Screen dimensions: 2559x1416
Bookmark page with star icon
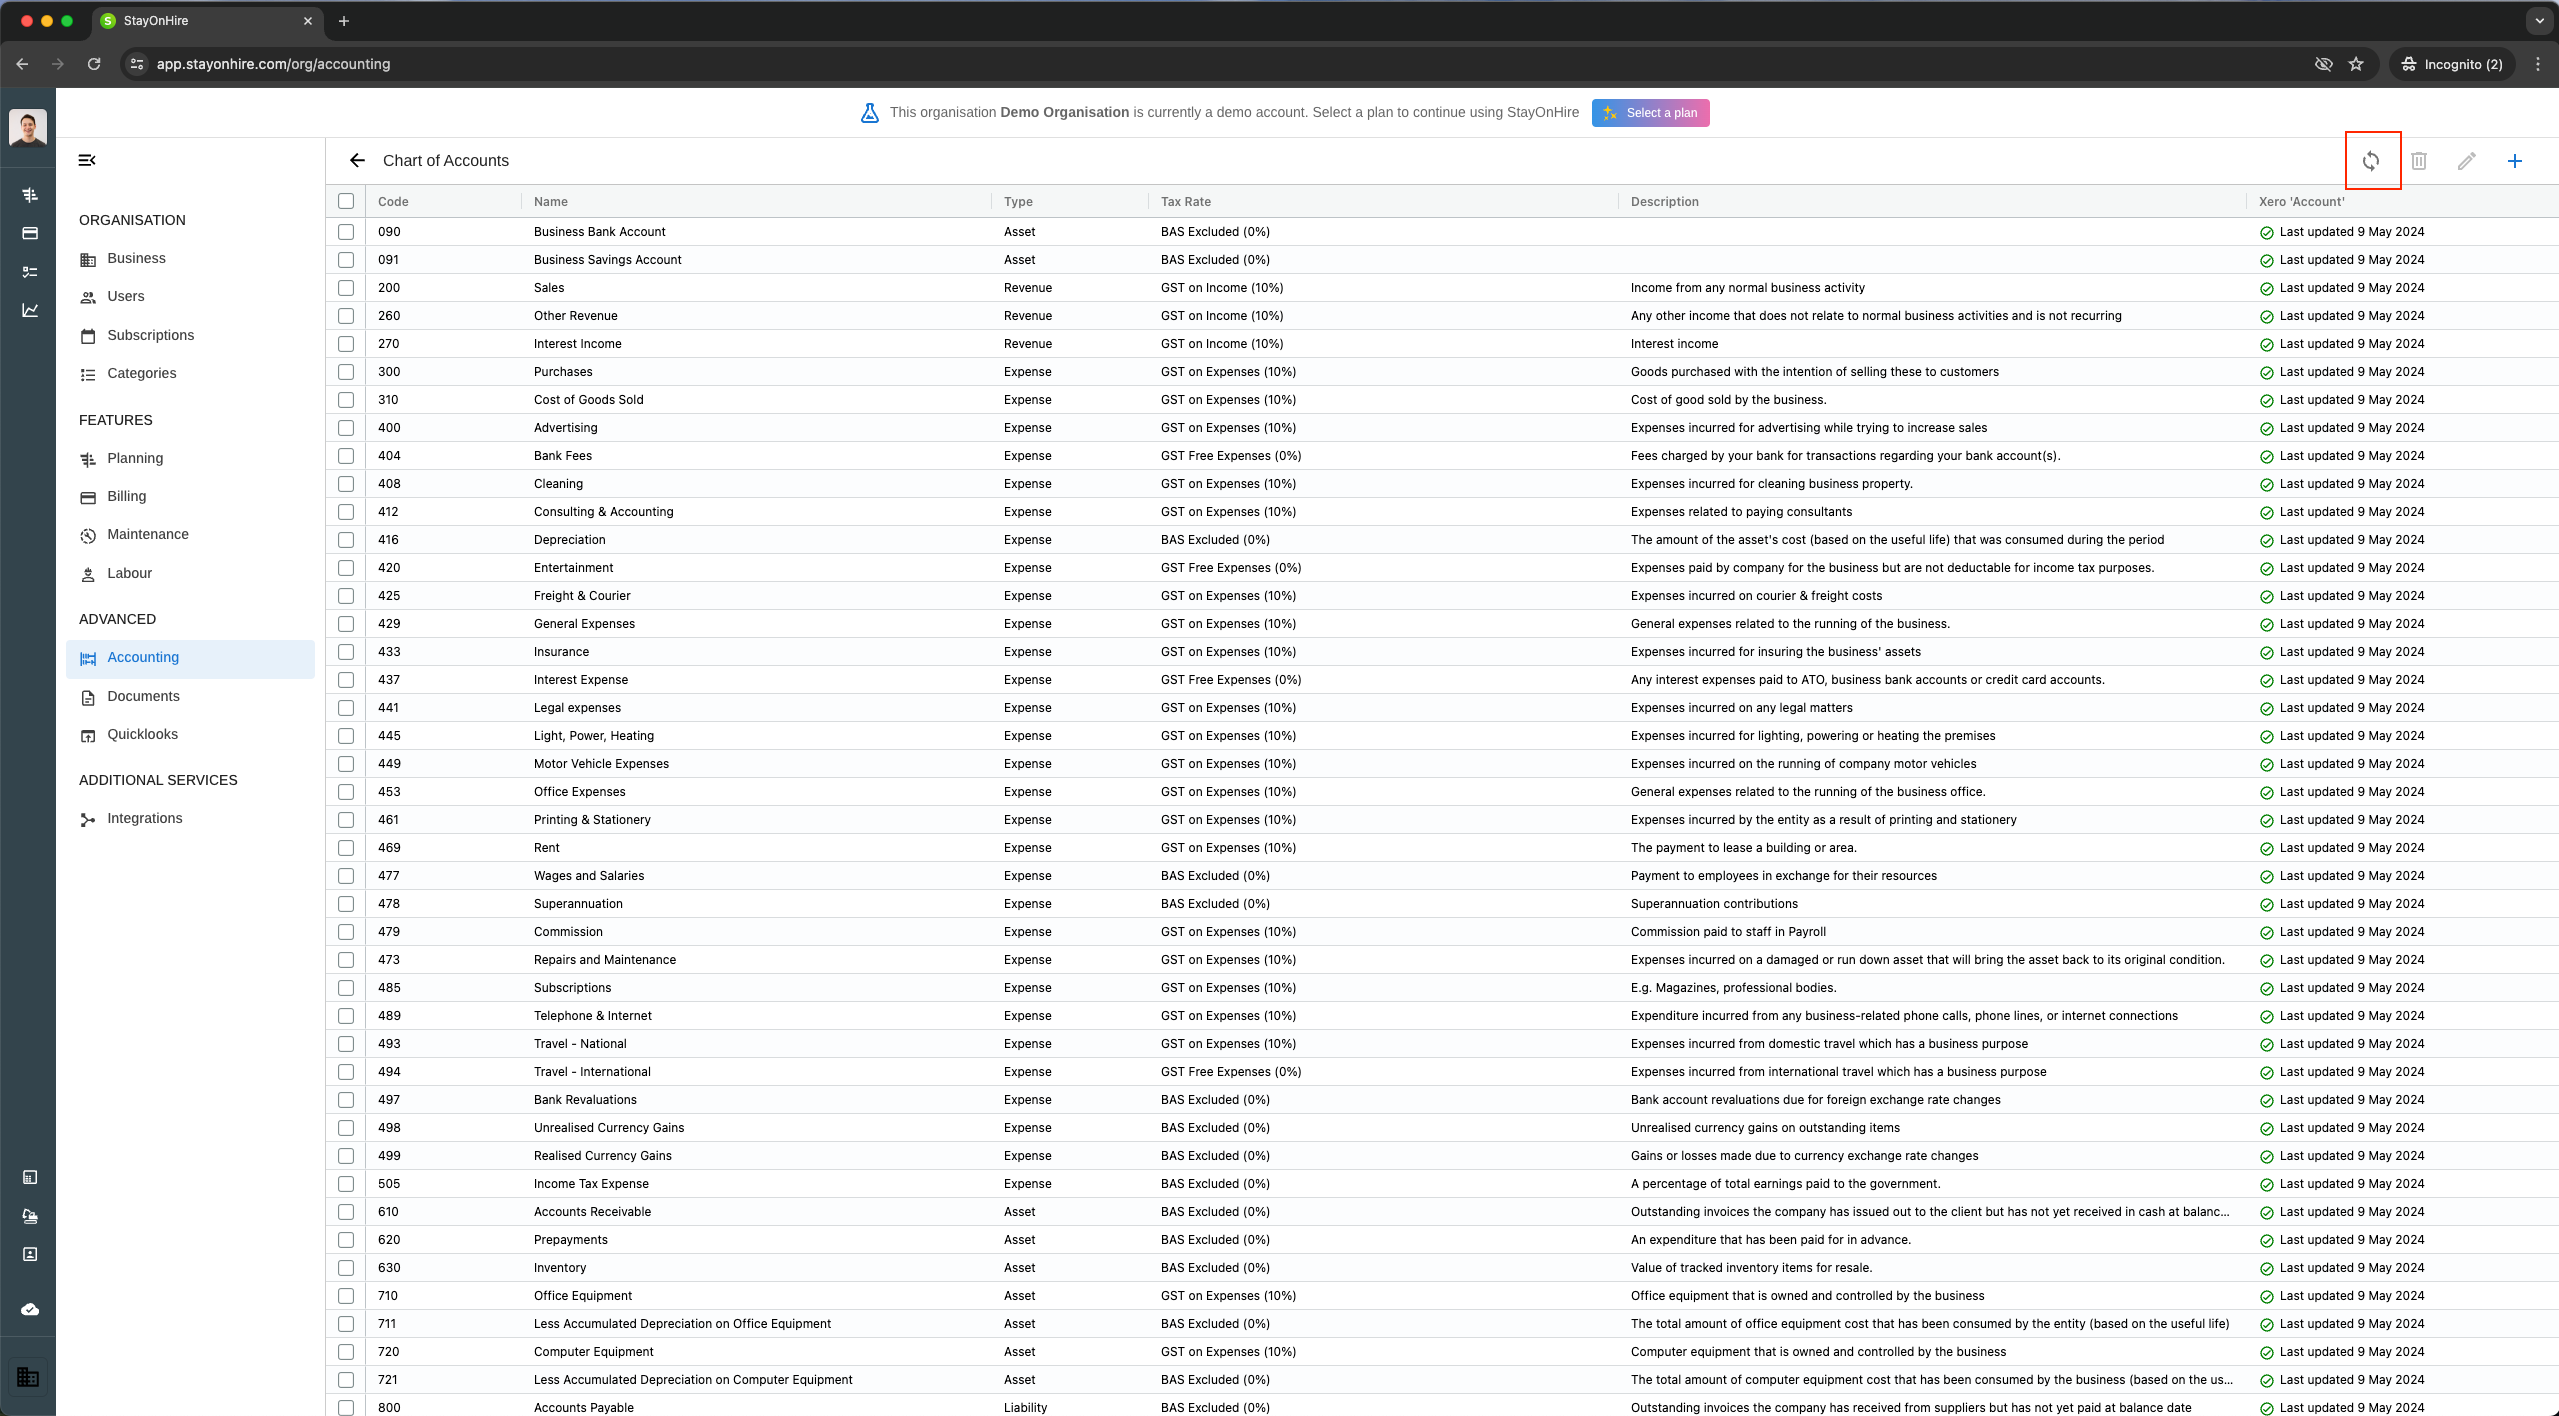click(x=2356, y=64)
